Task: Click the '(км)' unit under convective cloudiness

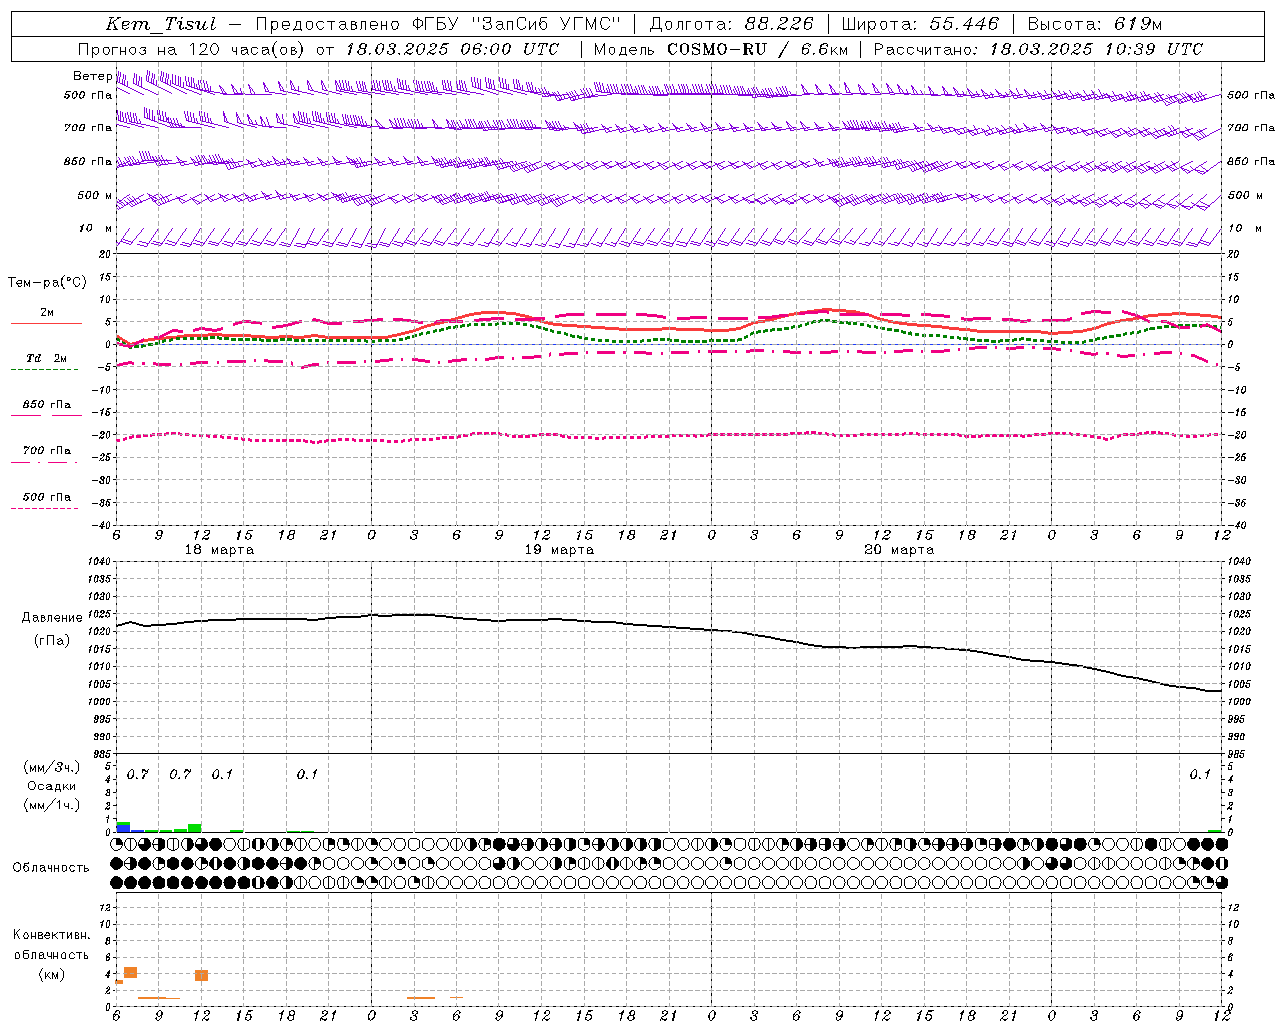Action: coord(51,974)
